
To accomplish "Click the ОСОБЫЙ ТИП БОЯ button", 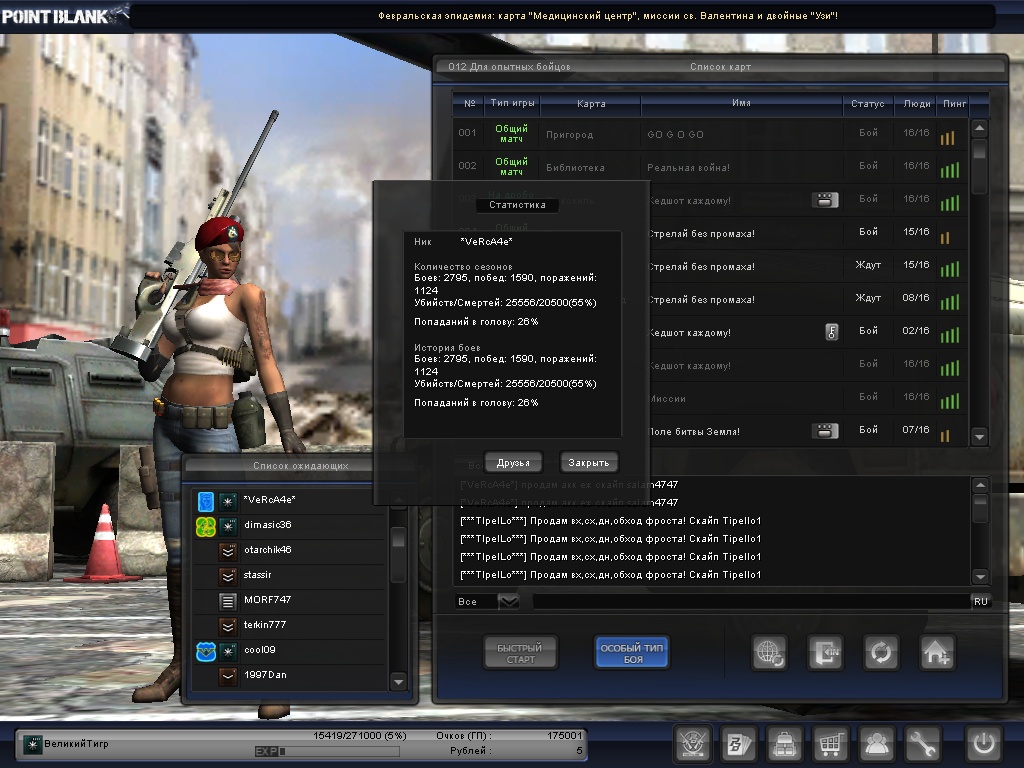I will (x=632, y=653).
